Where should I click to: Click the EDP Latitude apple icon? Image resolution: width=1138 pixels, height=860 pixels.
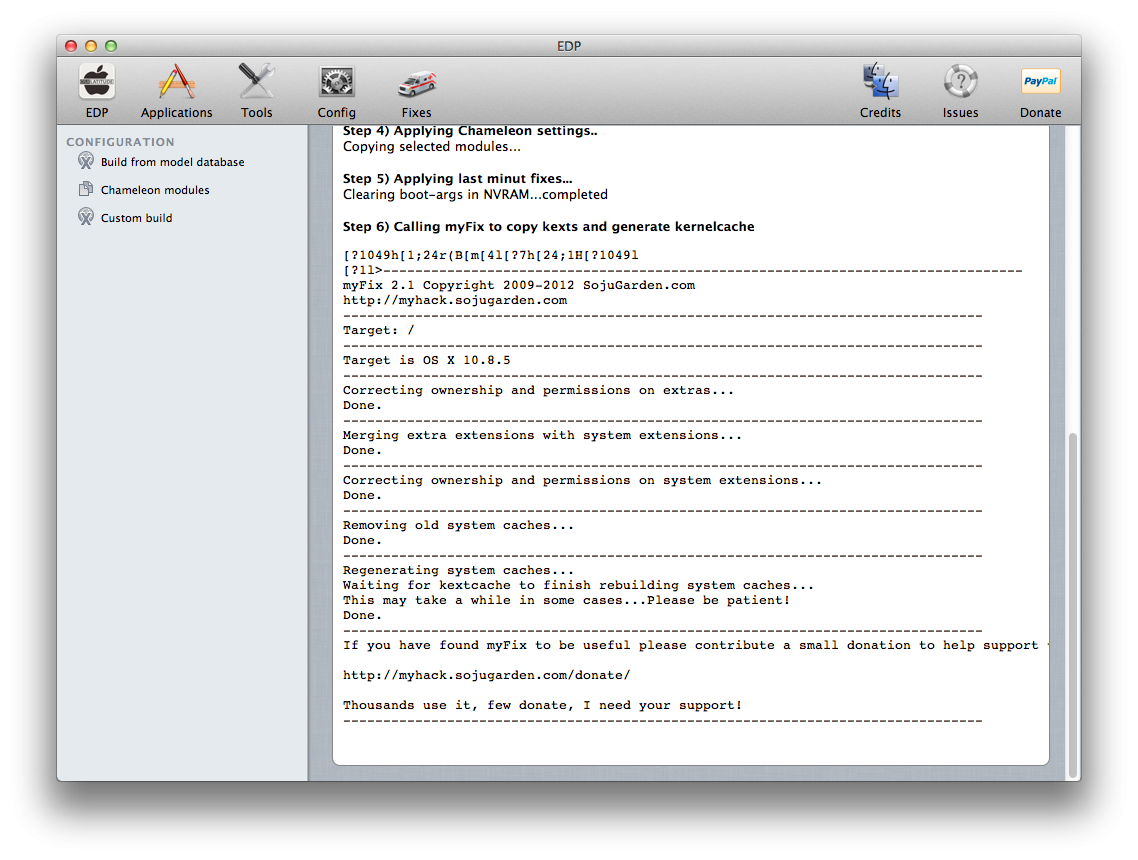pyautogui.click(x=97, y=82)
